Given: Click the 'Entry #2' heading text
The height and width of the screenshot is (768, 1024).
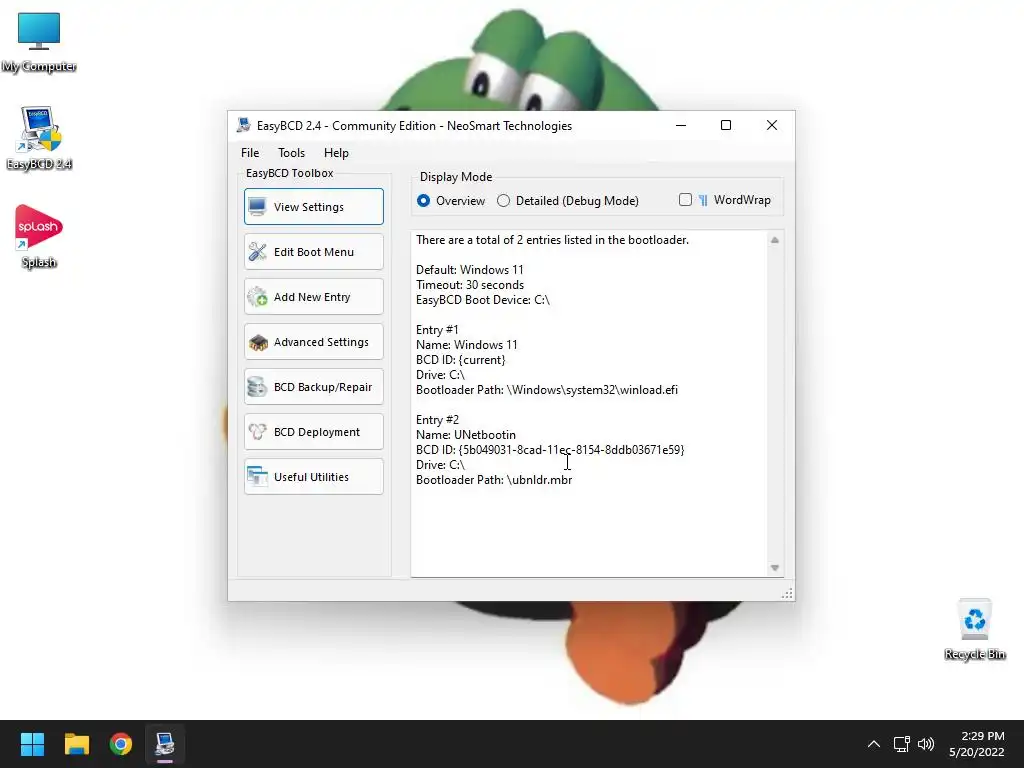Looking at the screenshot, I should click(x=437, y=420).
